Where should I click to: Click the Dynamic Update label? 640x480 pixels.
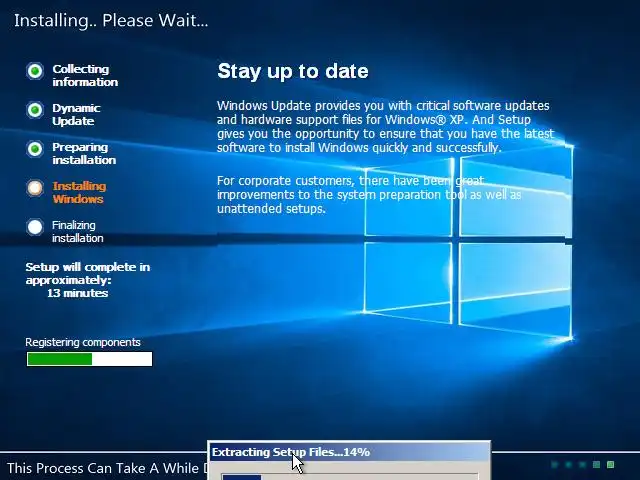coord(76,114)
